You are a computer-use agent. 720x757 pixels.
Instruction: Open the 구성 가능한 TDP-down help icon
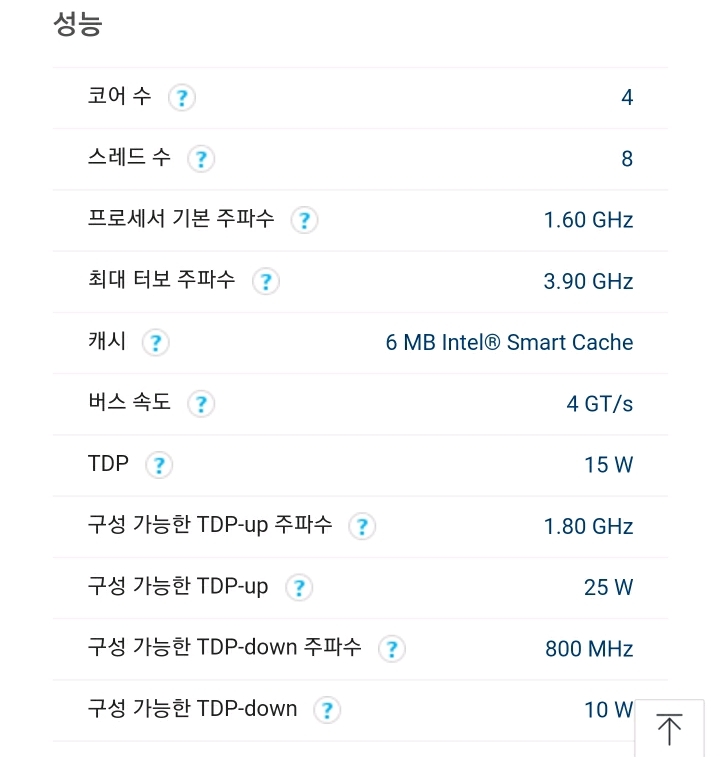tap(327, 710)
